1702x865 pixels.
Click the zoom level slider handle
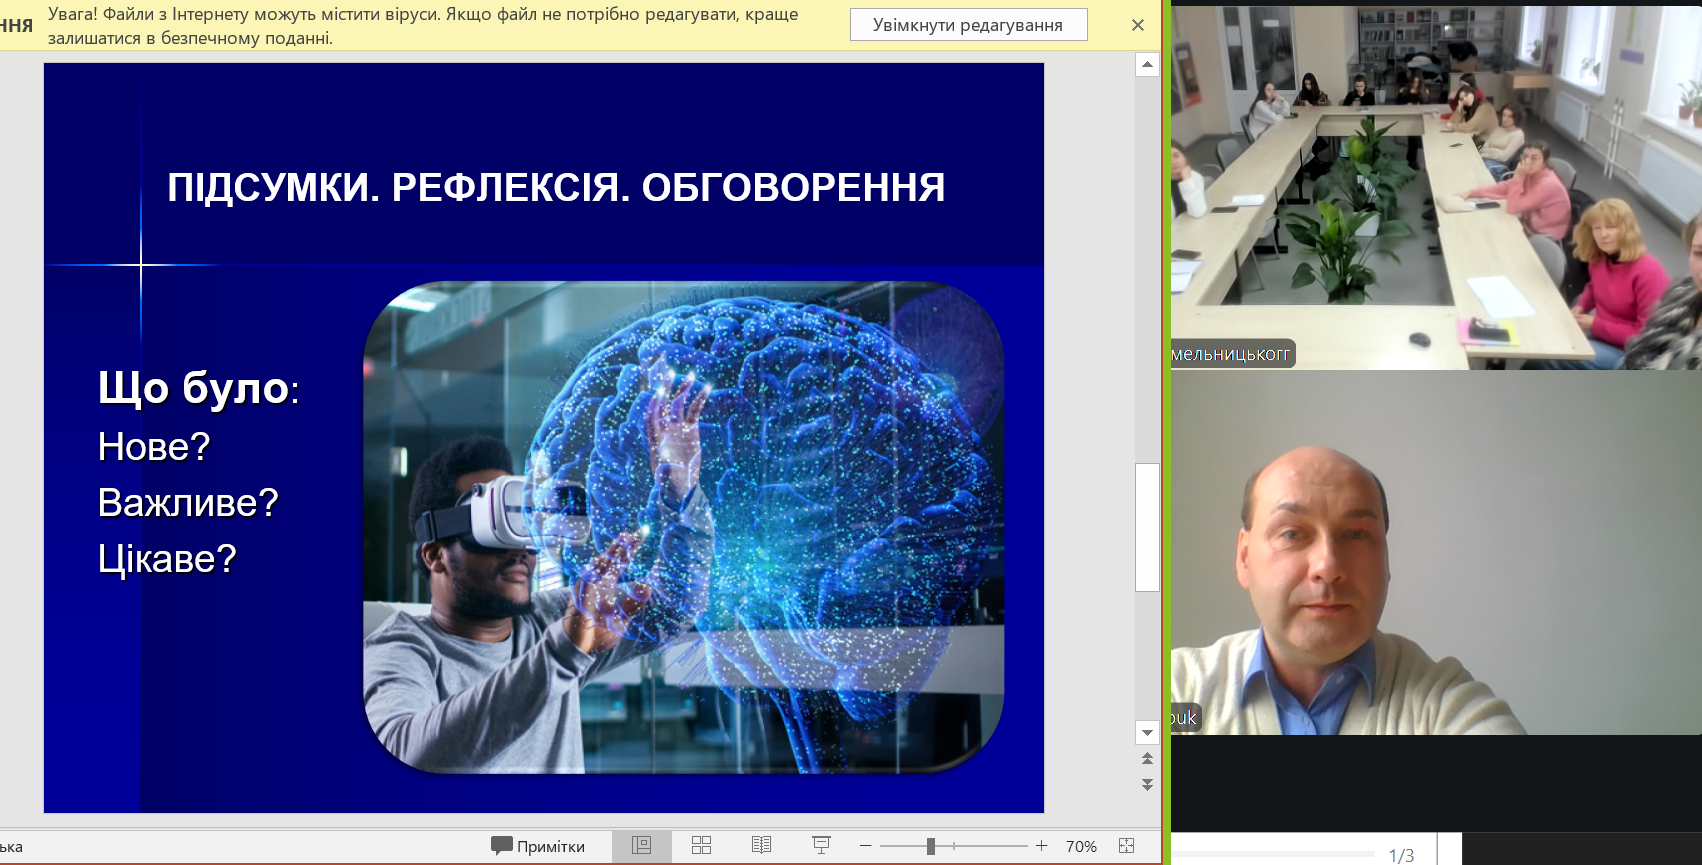[x=931, y=846]
